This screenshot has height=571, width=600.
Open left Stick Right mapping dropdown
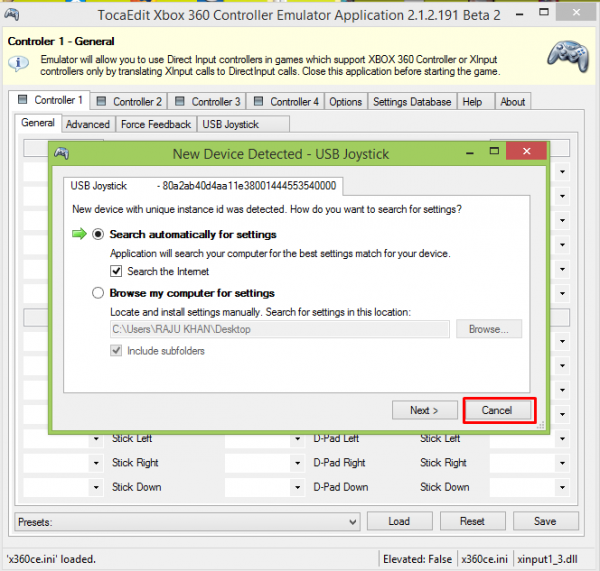[x=96, y=463]
